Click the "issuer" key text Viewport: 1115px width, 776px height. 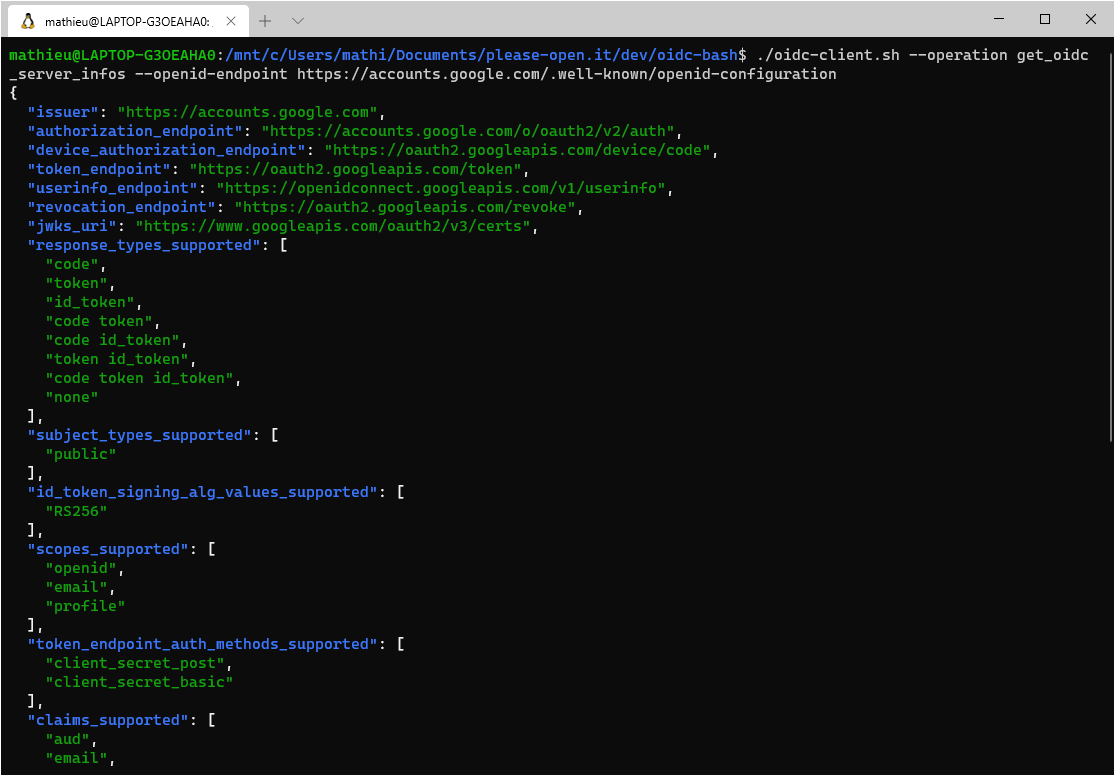click(x=63, y=112)
